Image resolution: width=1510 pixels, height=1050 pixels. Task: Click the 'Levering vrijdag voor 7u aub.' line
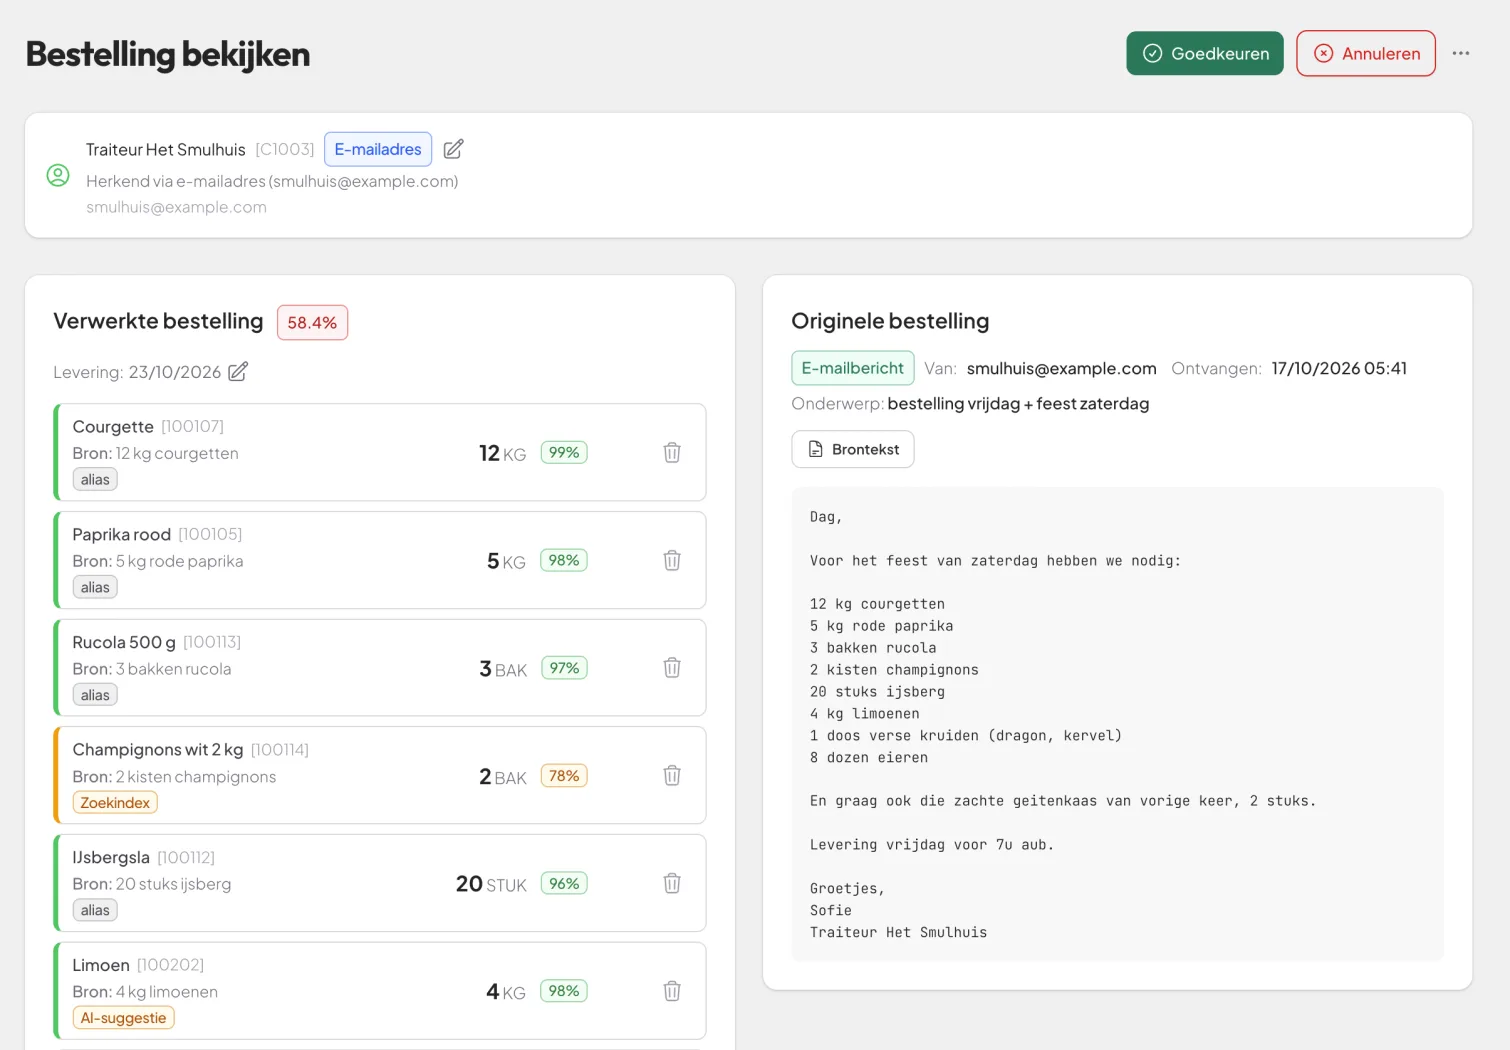[x=932, y=845]
